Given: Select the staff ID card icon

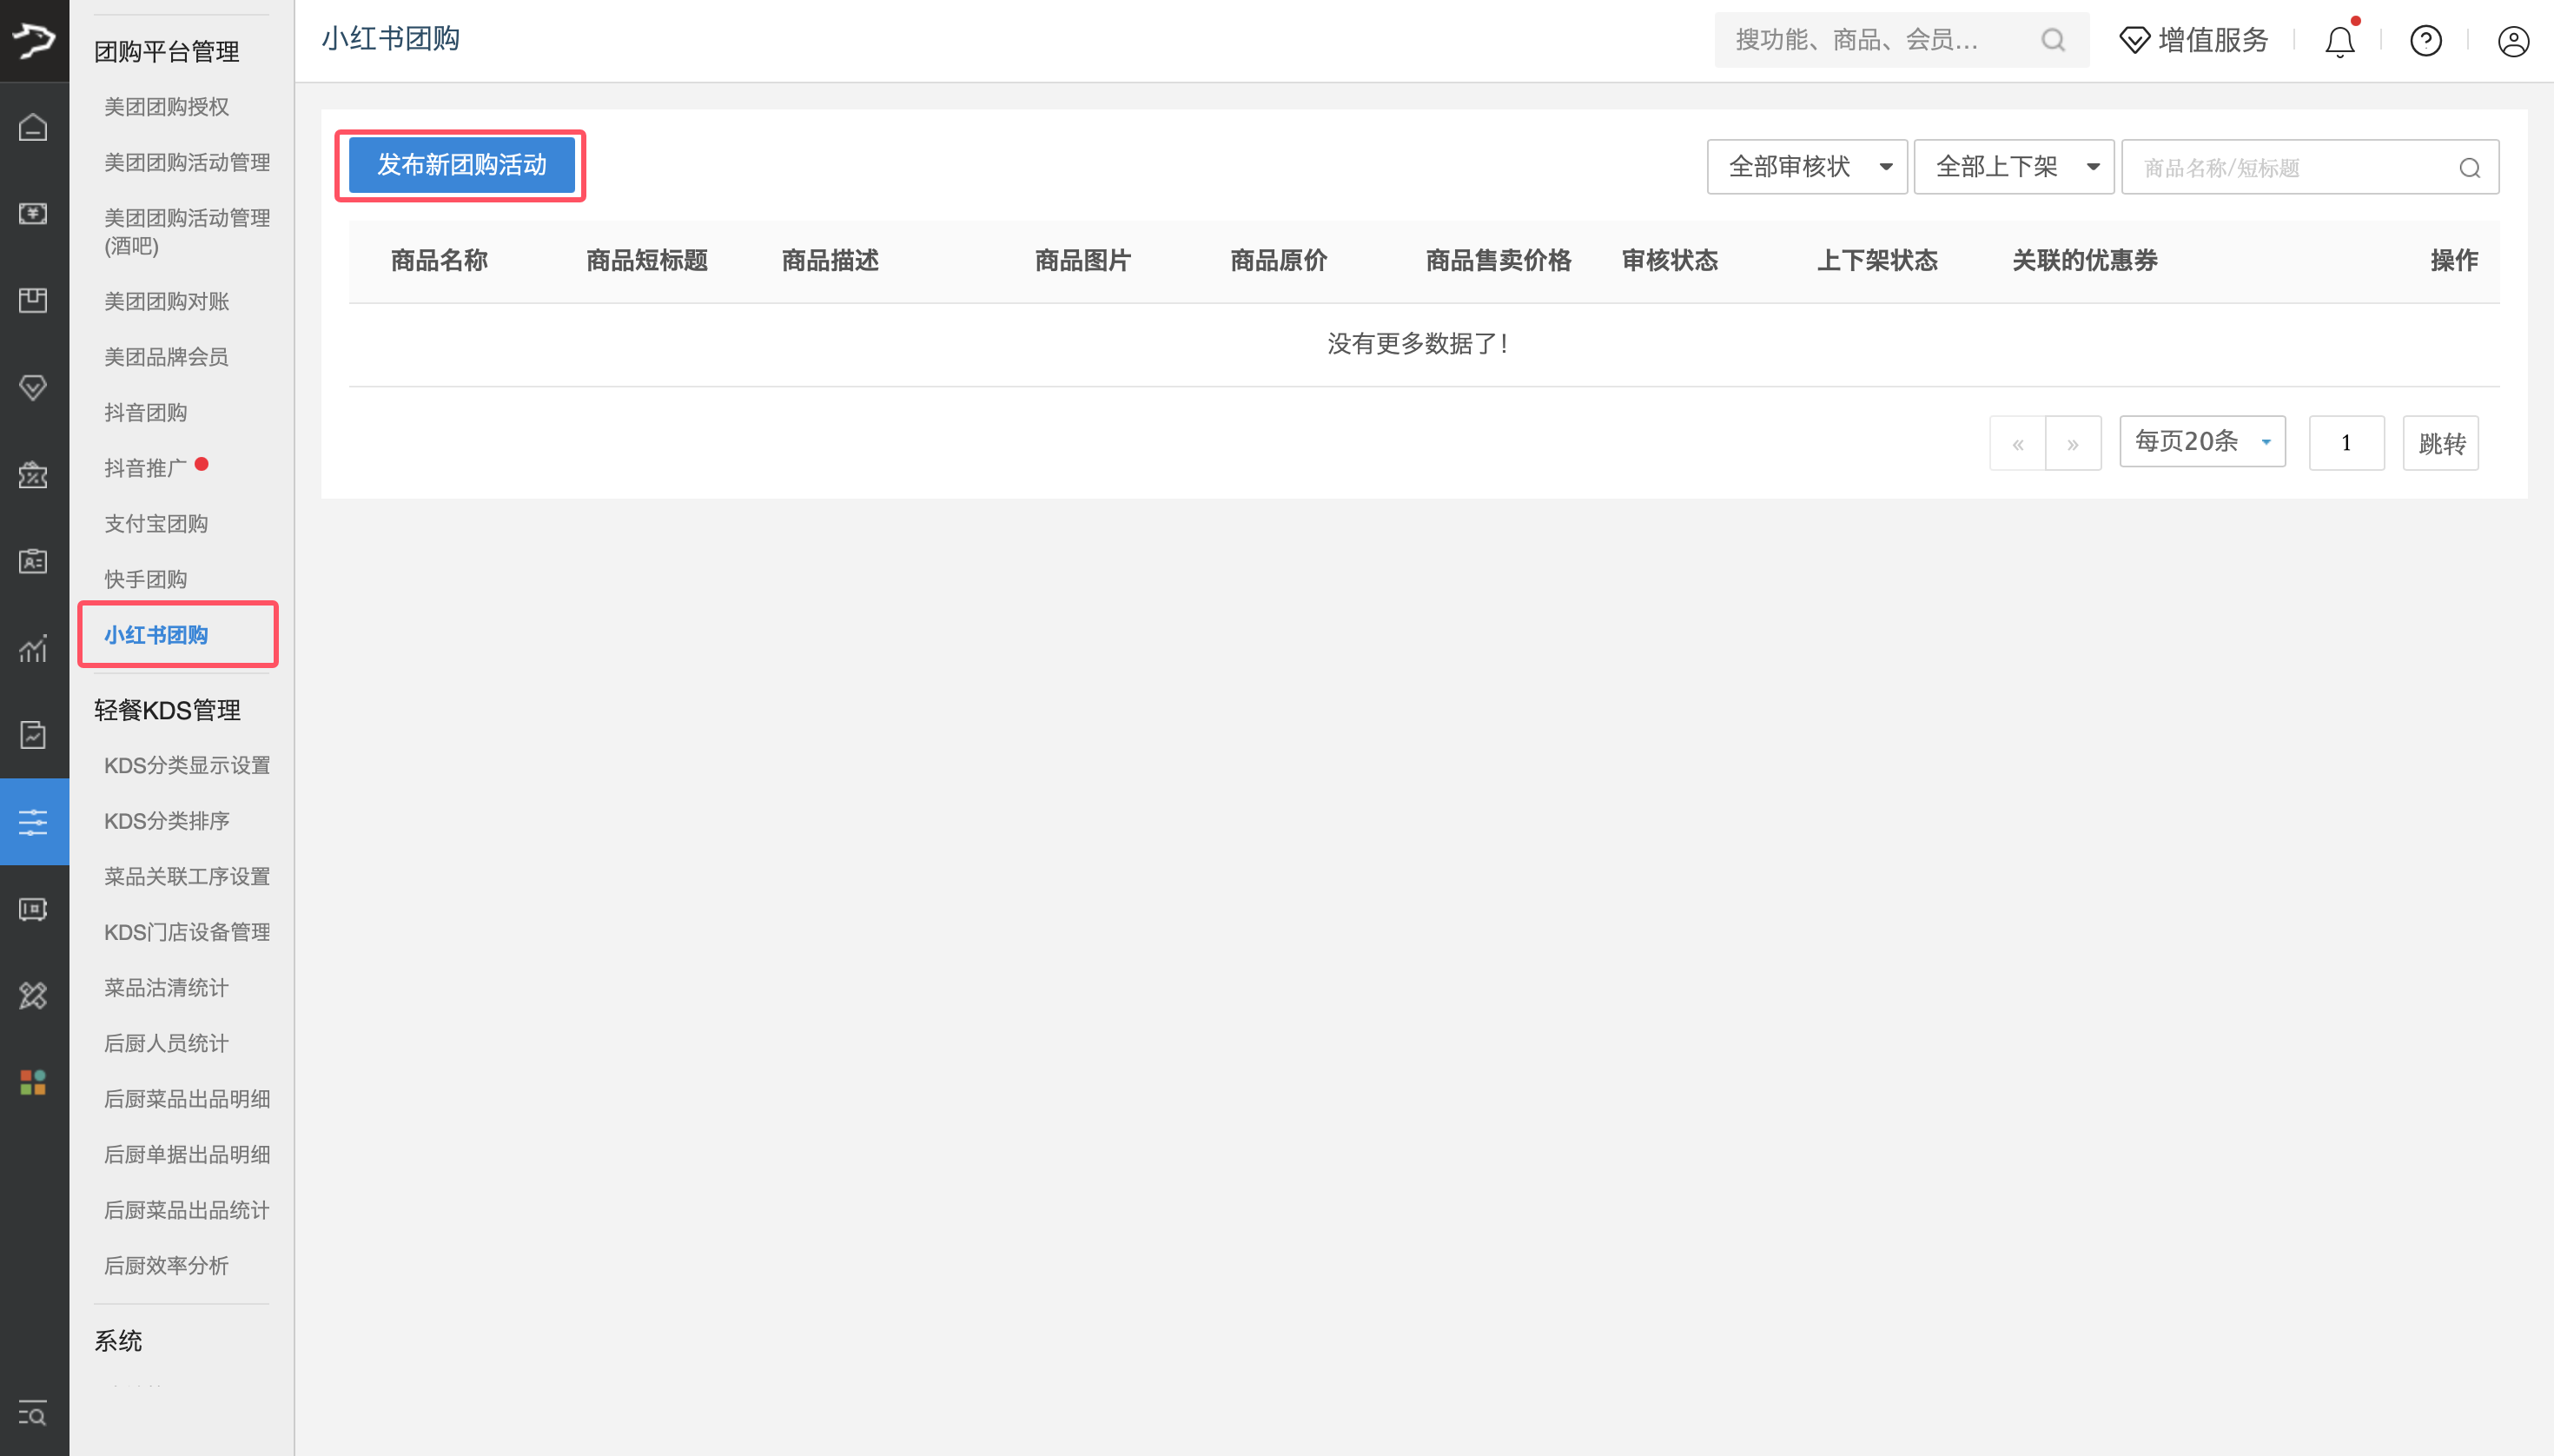Looking at the screenshot, I should coord(33,561).
